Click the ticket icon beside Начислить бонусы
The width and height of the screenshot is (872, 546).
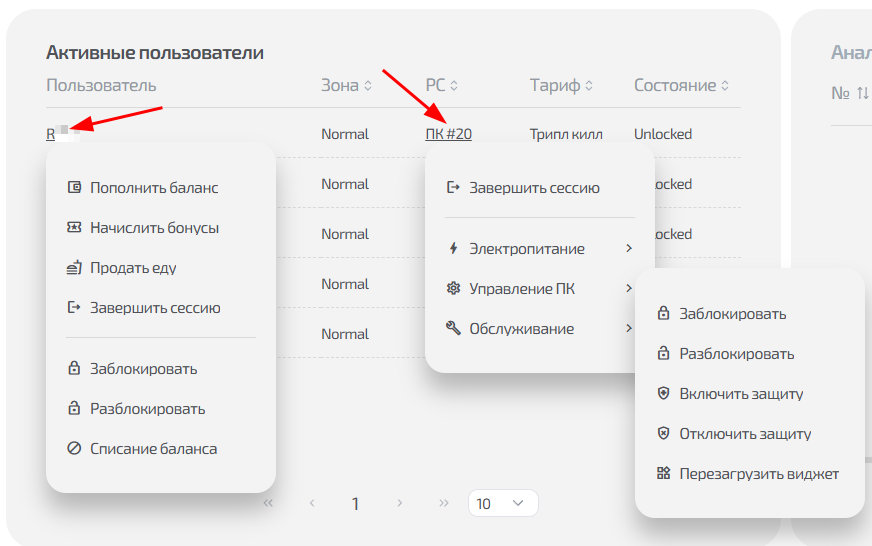click(73, 227)
